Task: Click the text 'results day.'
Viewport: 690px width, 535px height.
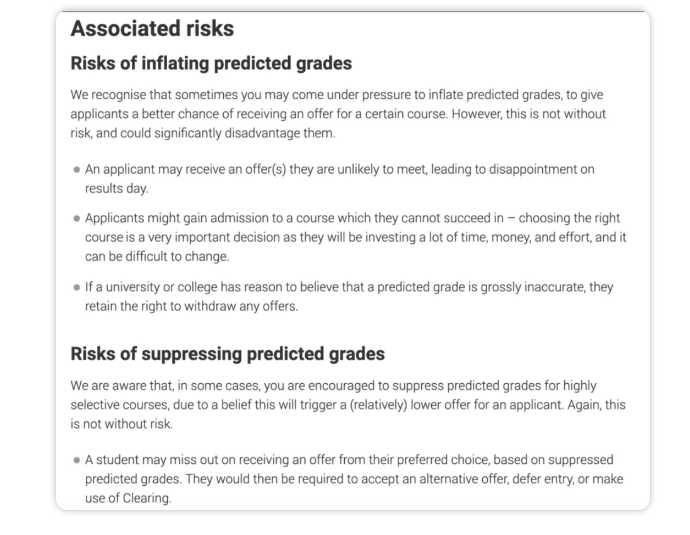Action: point(117,188)
